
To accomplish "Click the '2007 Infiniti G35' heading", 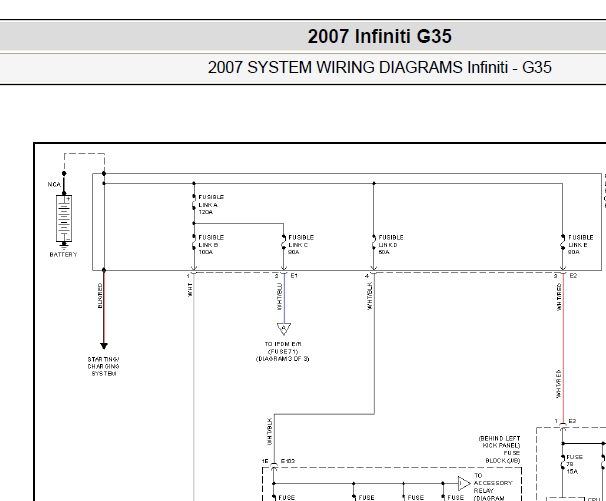I will 380,36.
